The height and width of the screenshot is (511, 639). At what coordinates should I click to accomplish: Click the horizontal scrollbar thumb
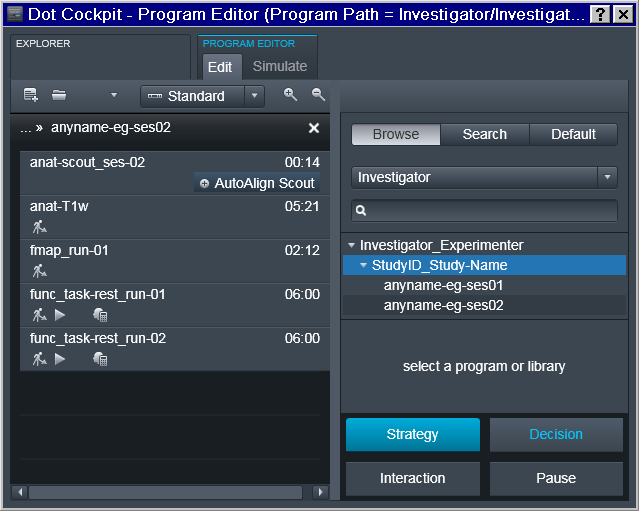pyautogui.click(x=165, y=492)
